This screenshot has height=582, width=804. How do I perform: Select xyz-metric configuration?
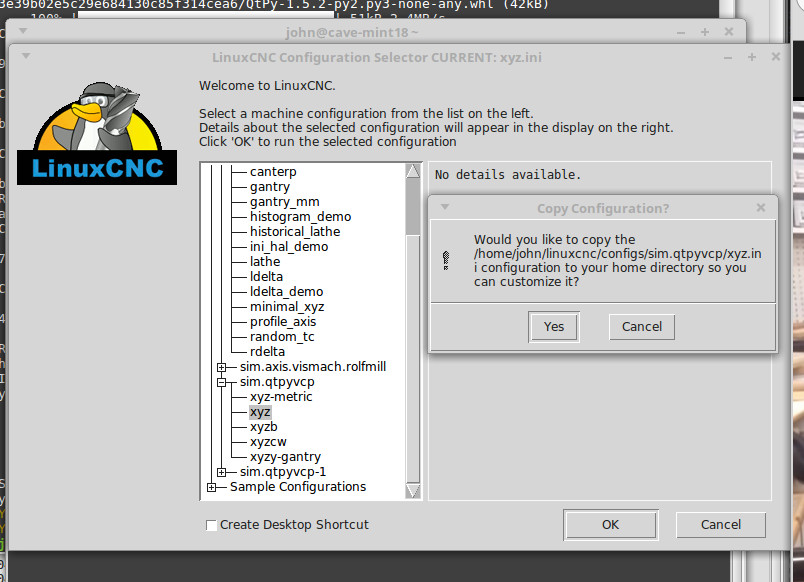(281, 397)
